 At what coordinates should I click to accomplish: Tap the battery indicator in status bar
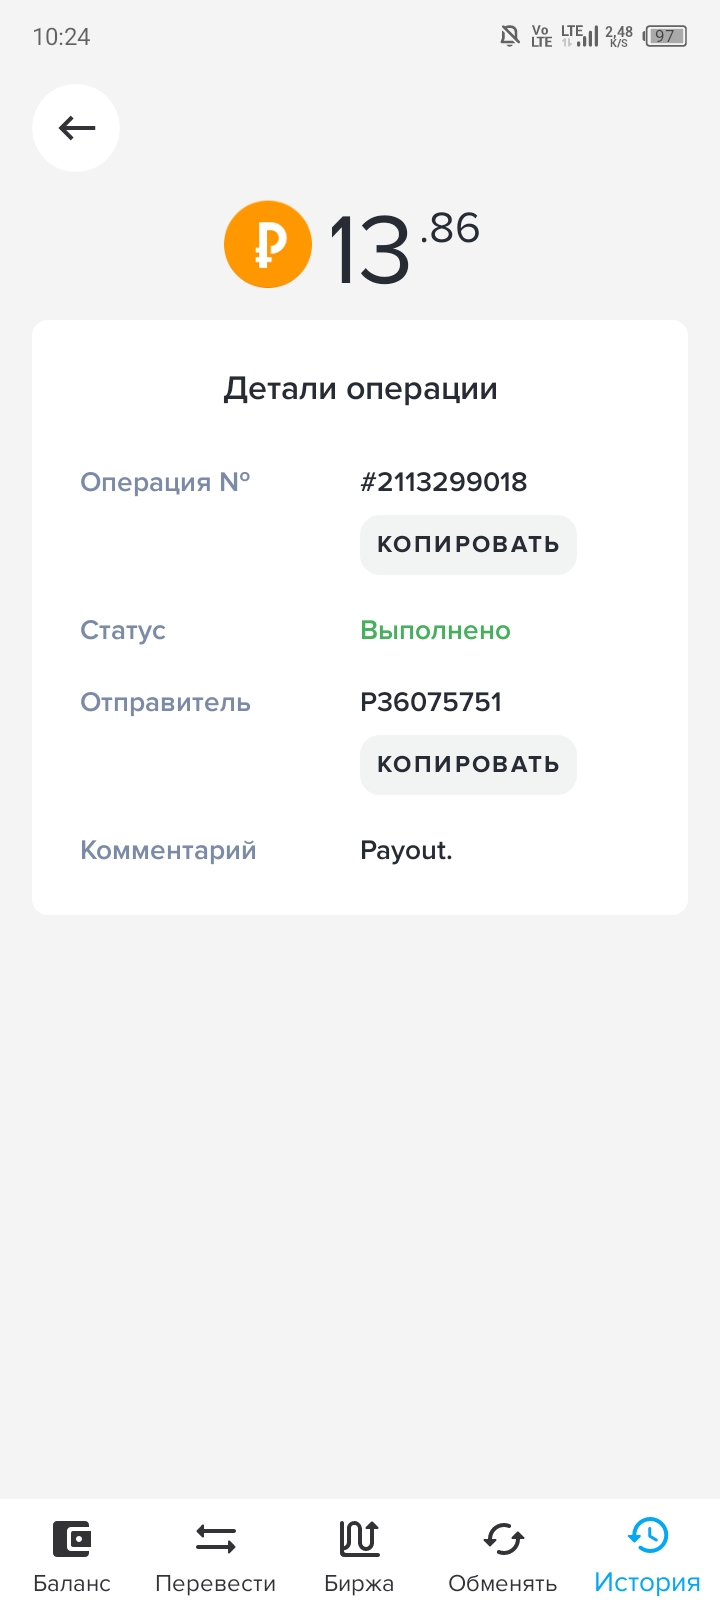pos(665,37)
